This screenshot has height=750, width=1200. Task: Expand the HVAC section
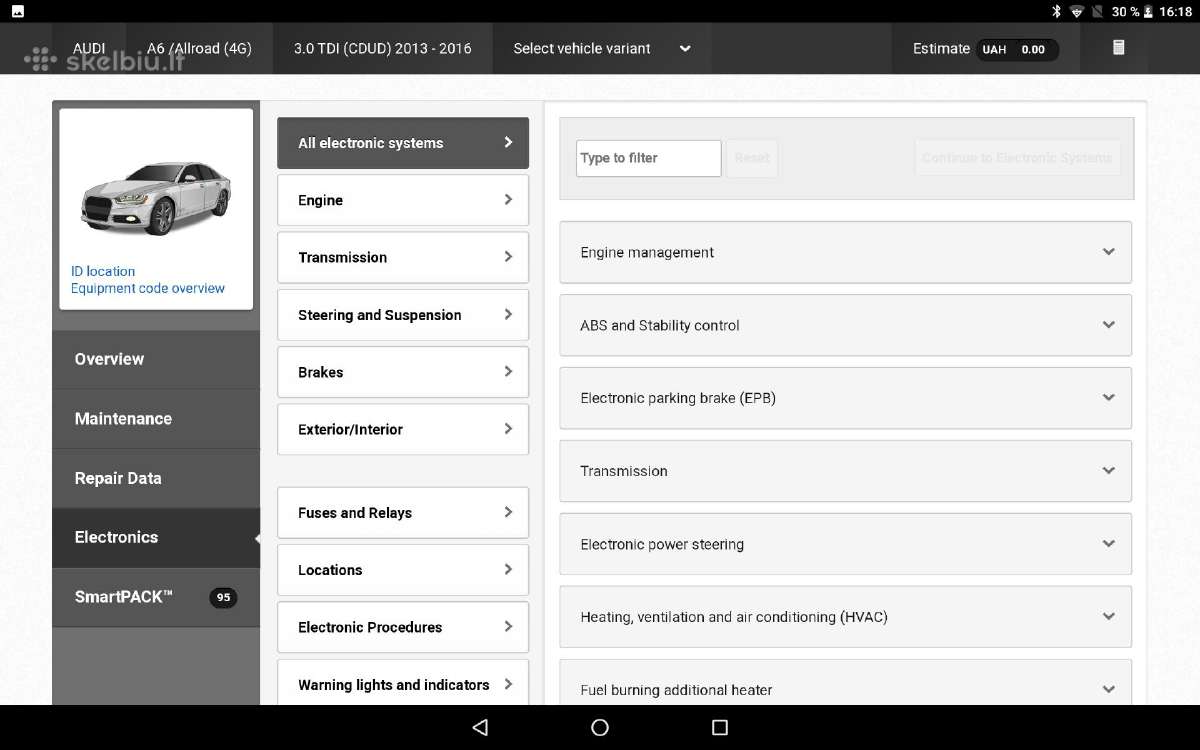tap(845, 617)
